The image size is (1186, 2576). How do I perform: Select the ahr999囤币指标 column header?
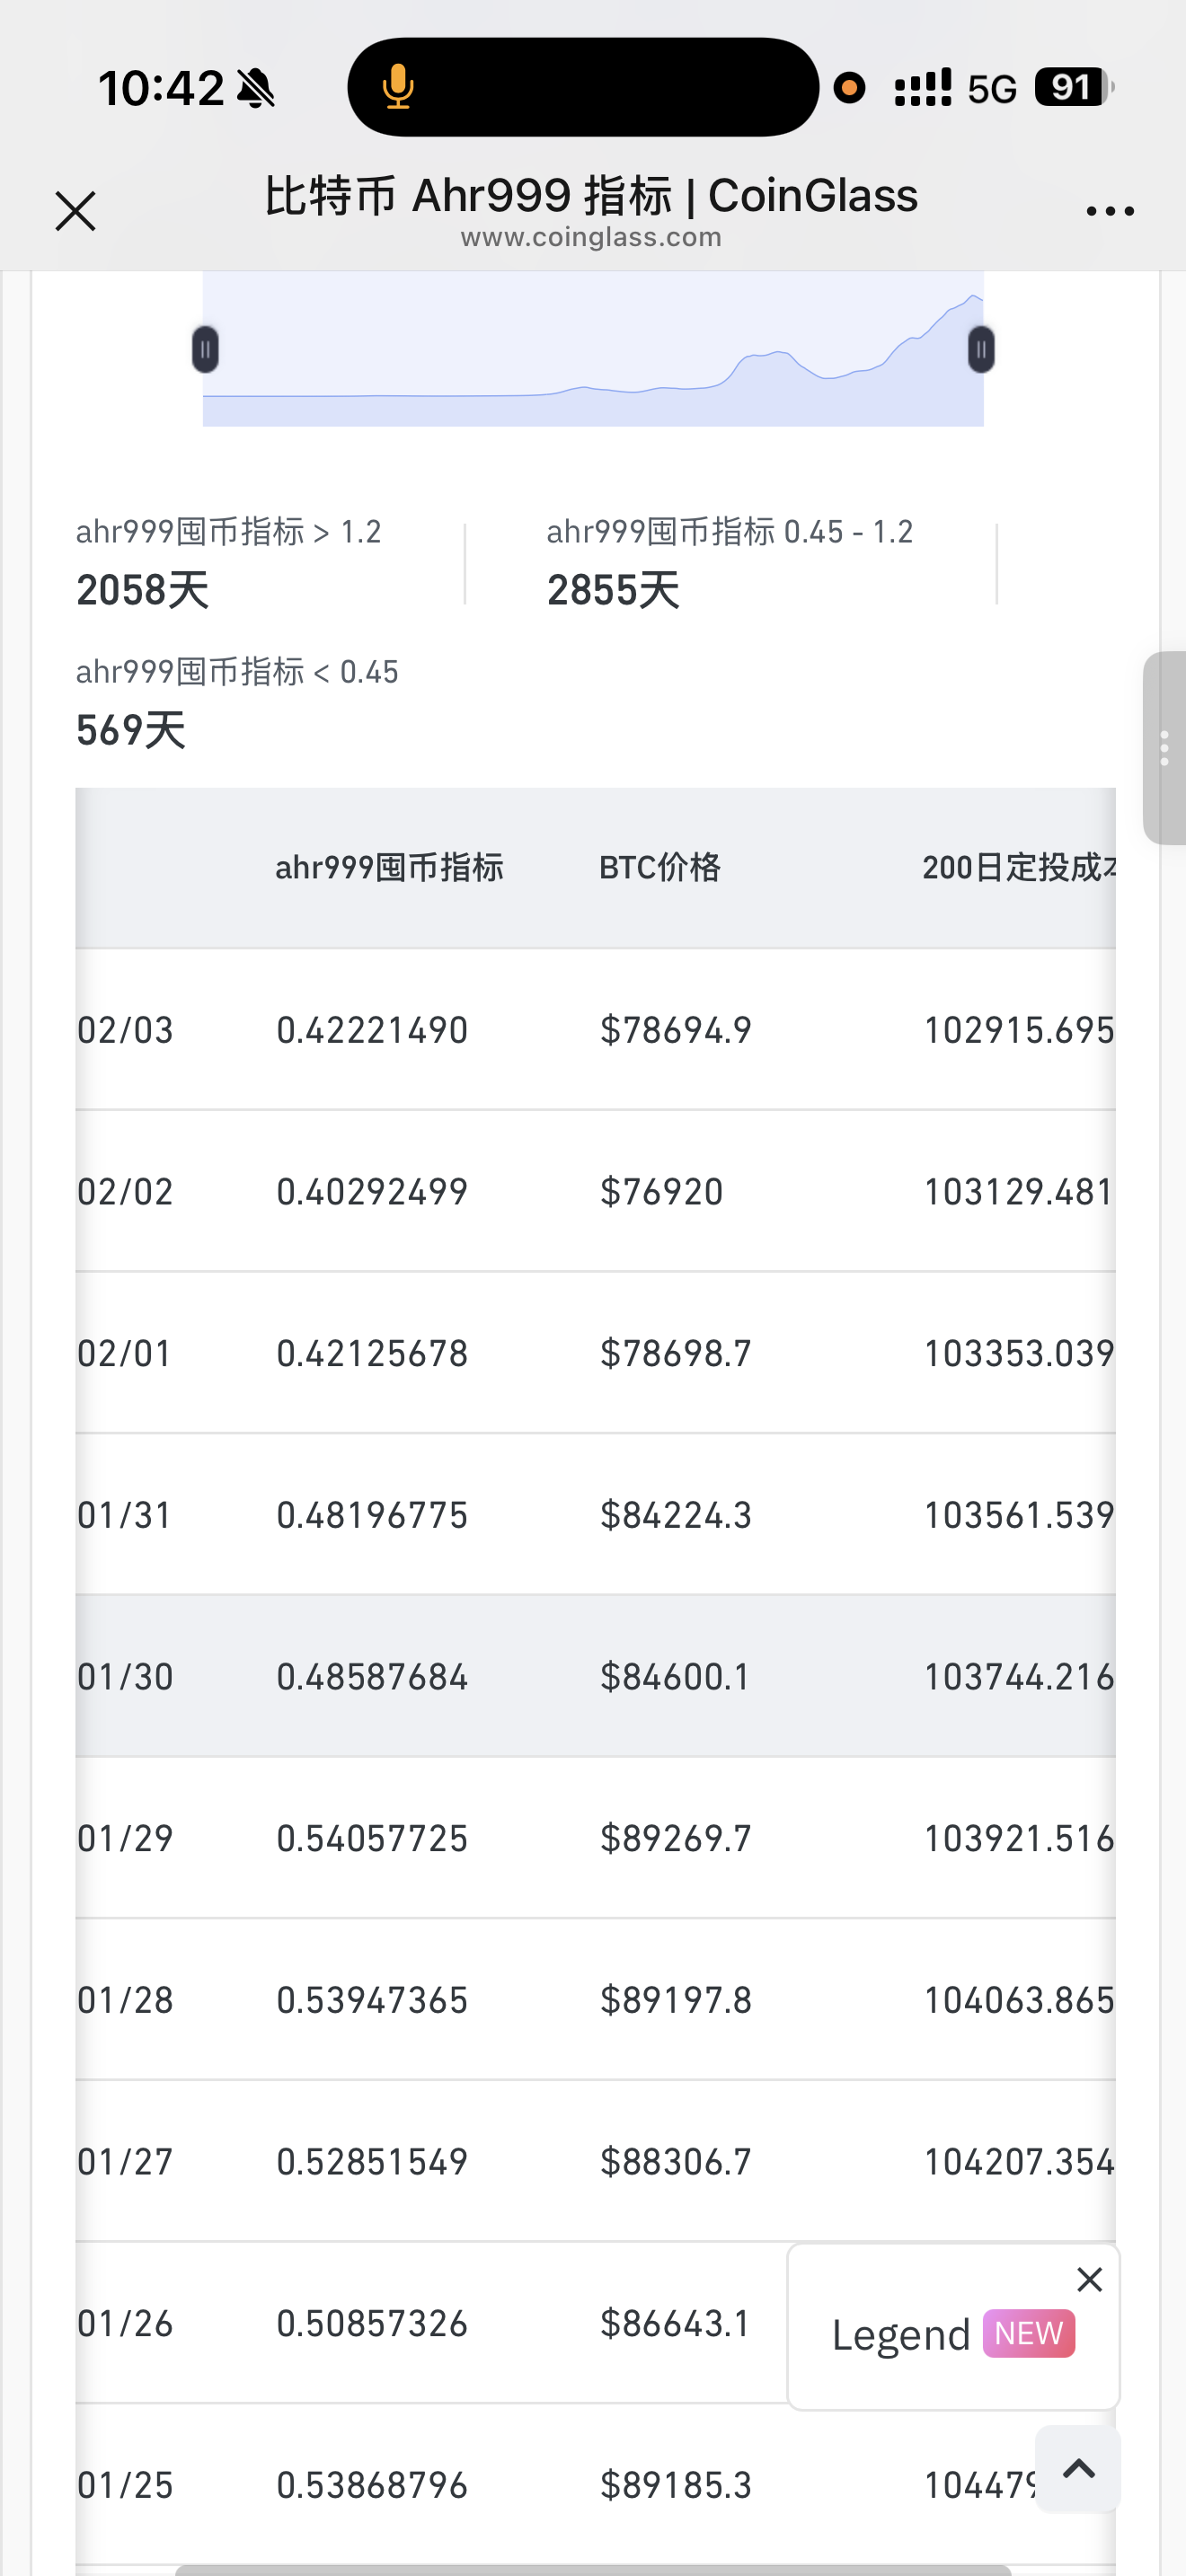[389, 867]
